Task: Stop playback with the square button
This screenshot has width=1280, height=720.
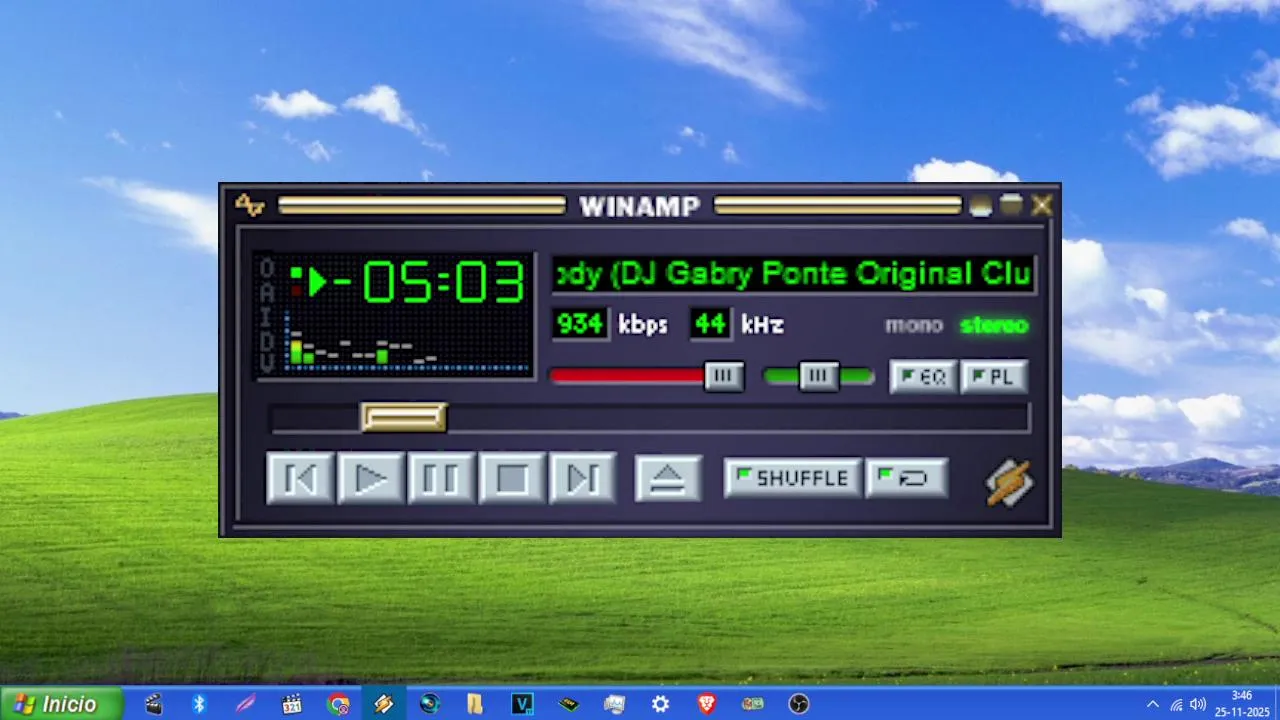Action: click(512, 479)
